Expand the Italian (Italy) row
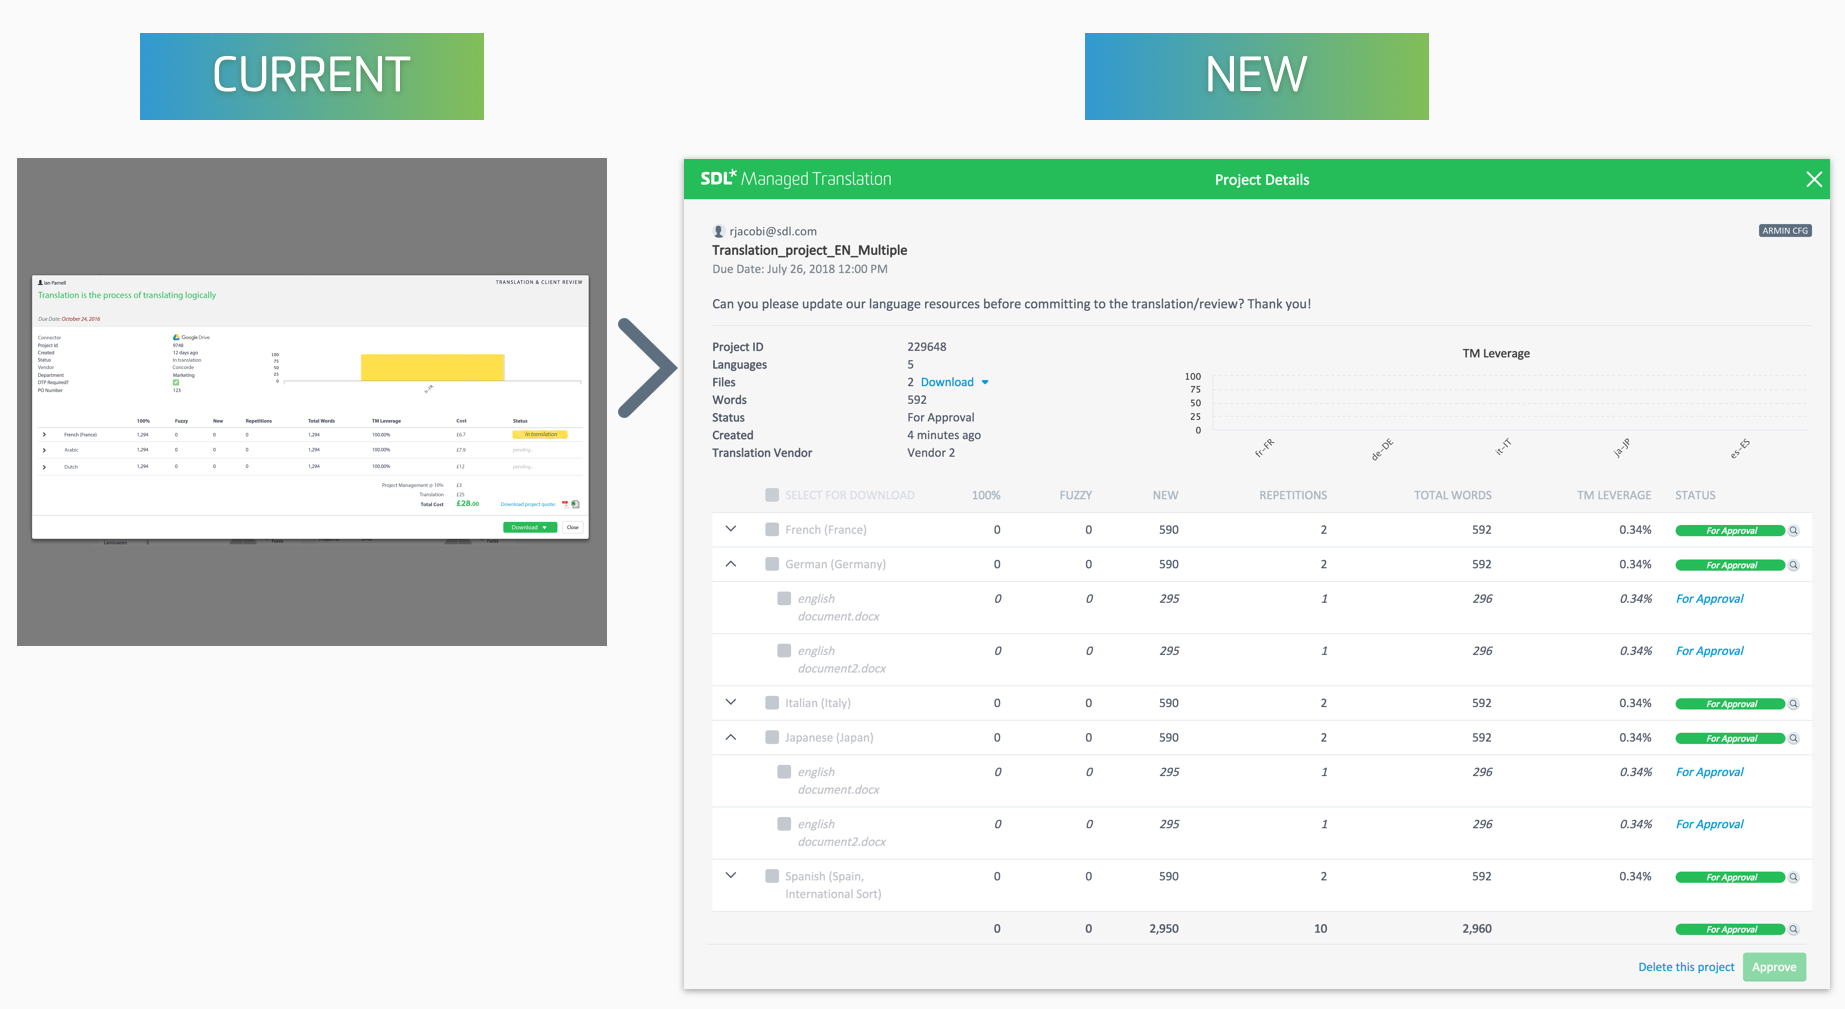 coord(731,702)
